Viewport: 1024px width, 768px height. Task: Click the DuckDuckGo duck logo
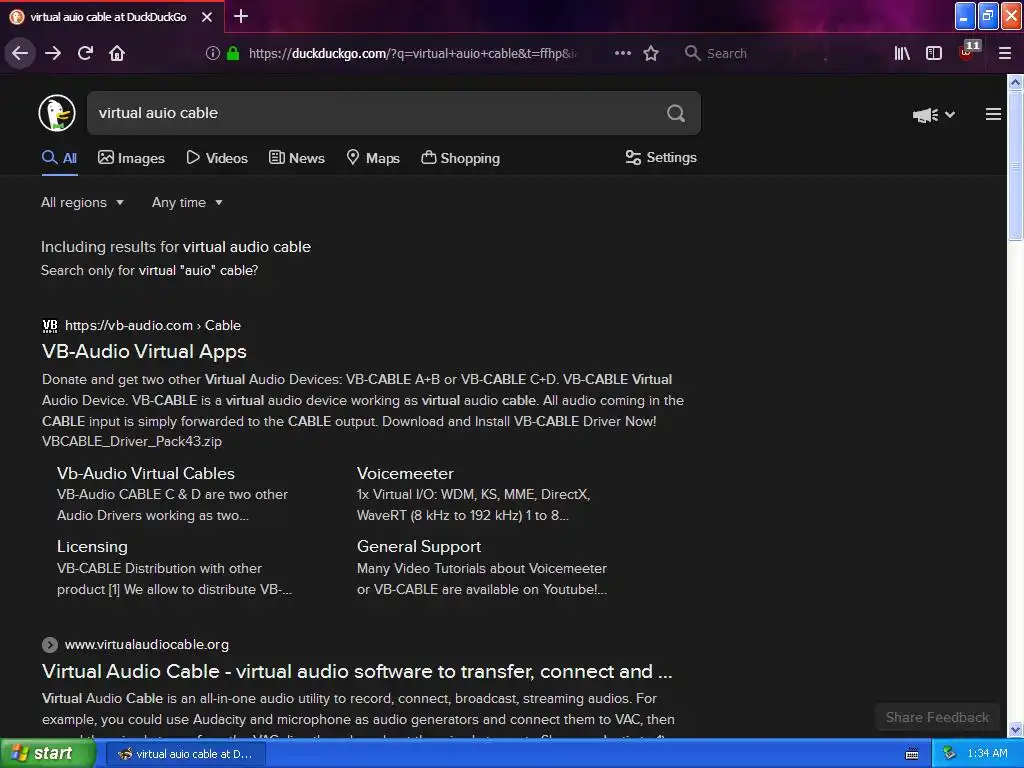[x=57, y=113]
